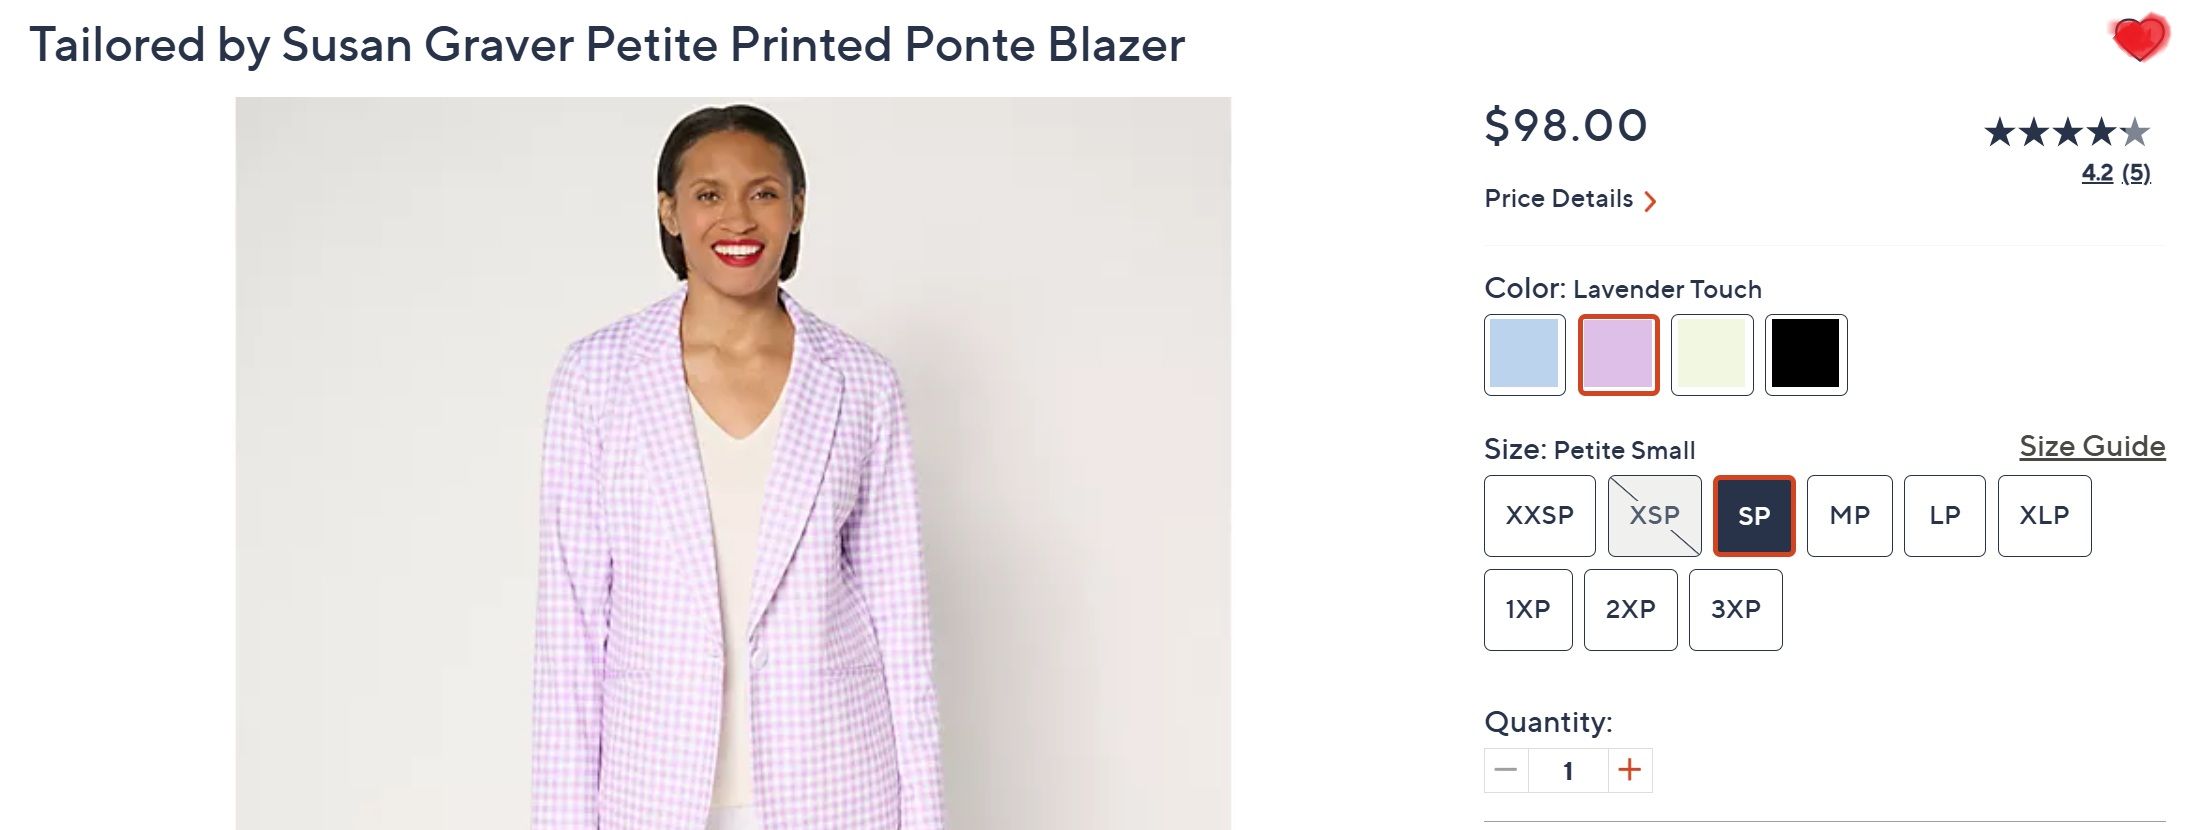Select the unavailable XSP size
2208x830 pixels.
click(1654, 516)
